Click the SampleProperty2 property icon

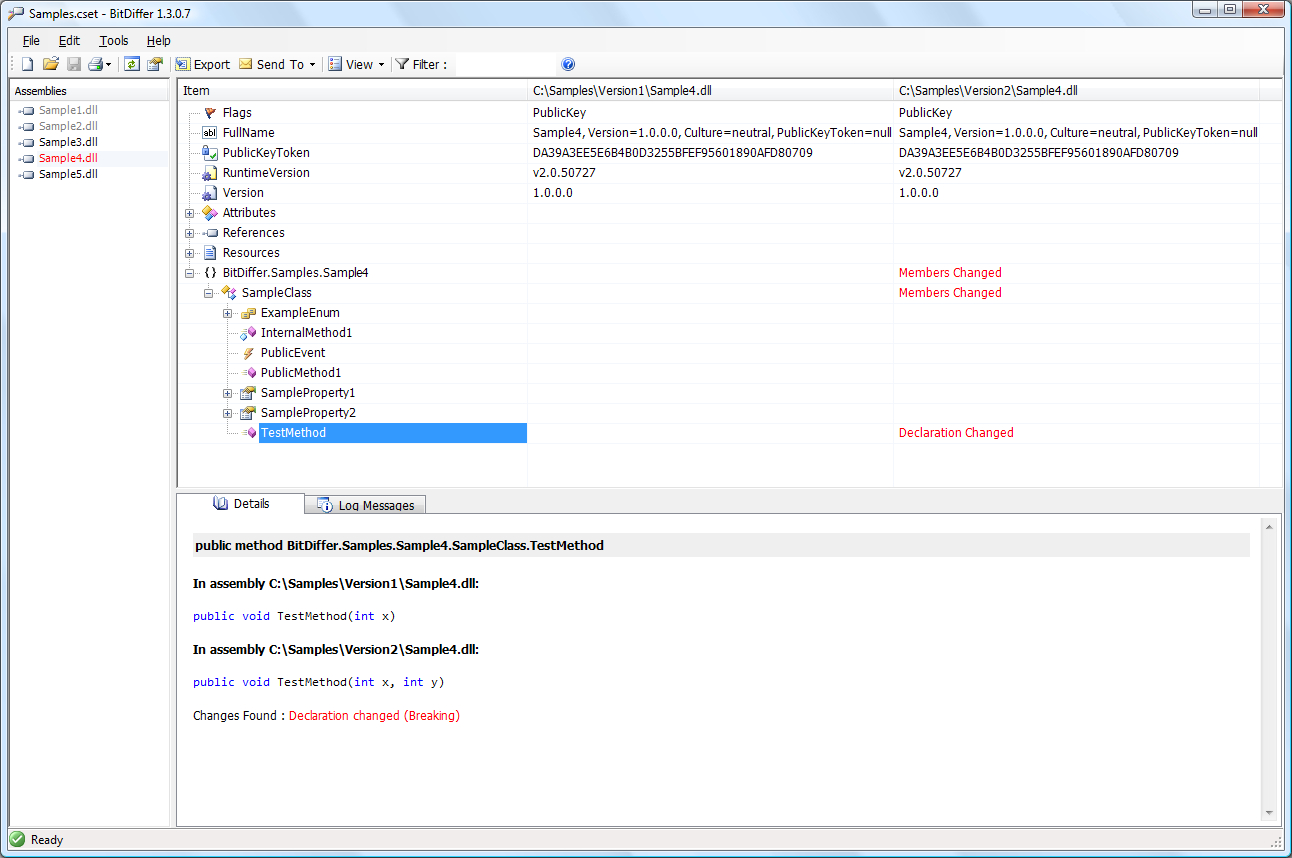click(248, 413)
